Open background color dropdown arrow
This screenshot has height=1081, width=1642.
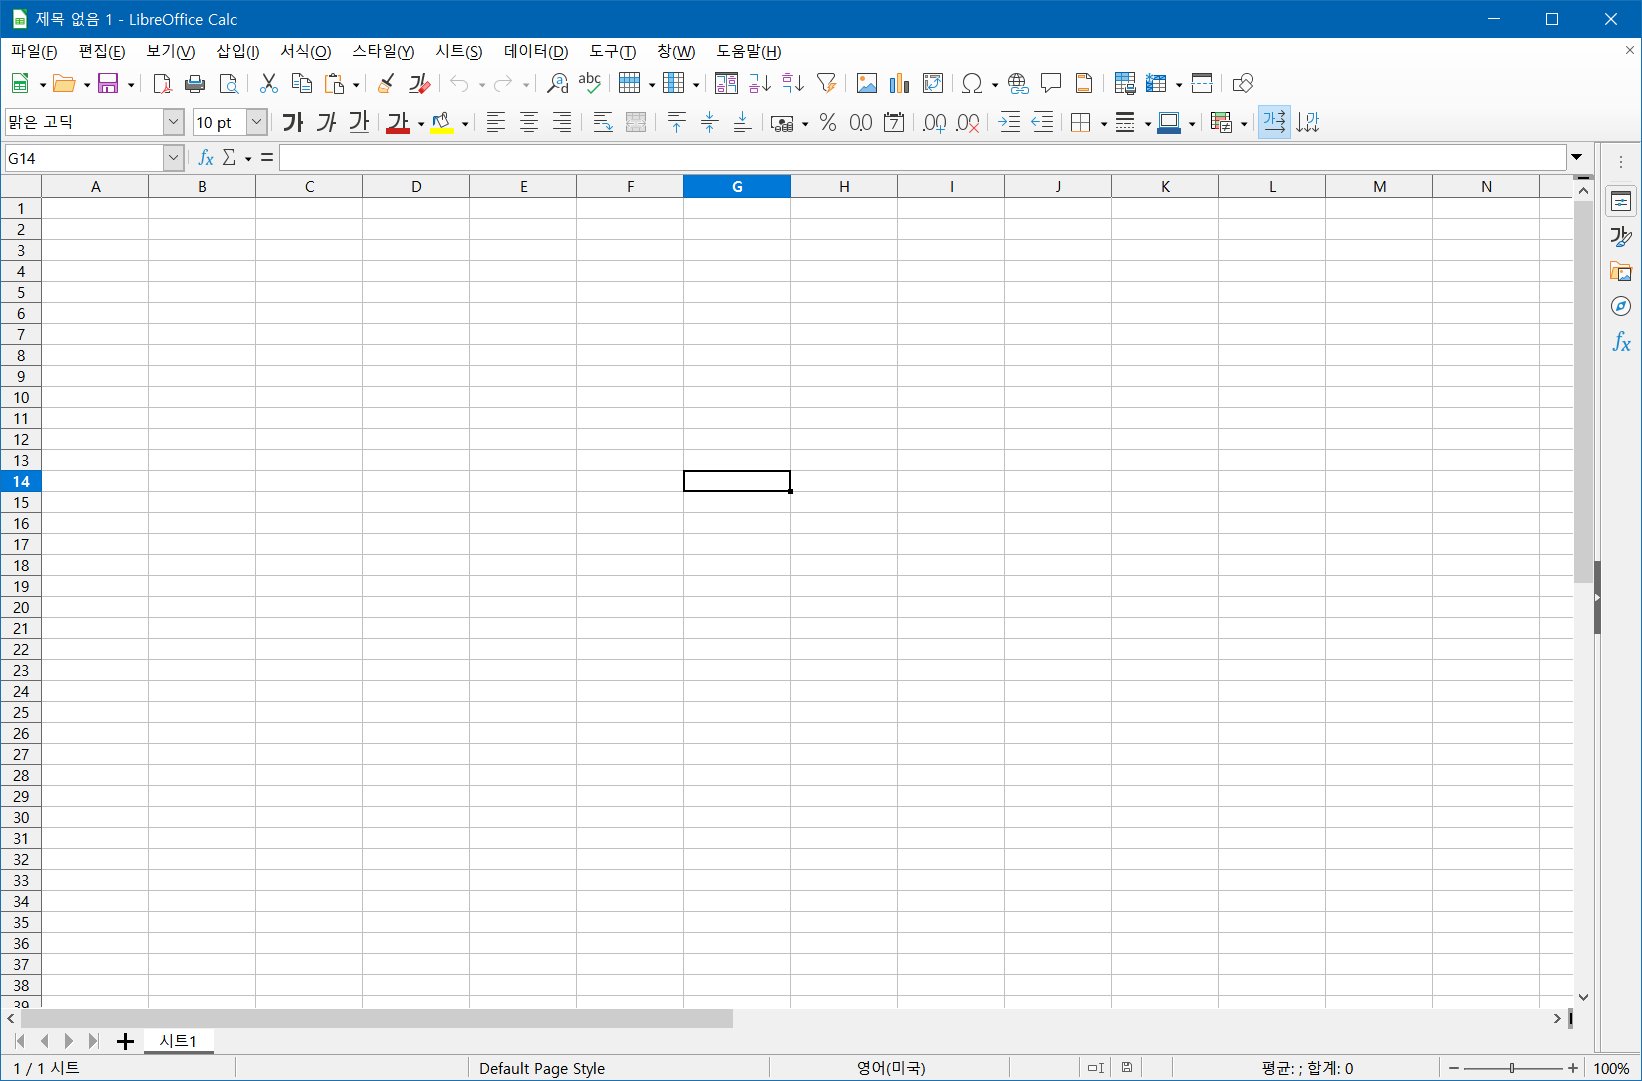465,124
